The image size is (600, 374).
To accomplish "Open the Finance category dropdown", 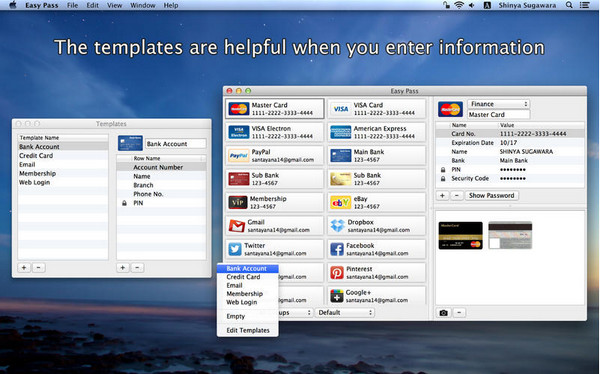I will (x=499, y=104).
